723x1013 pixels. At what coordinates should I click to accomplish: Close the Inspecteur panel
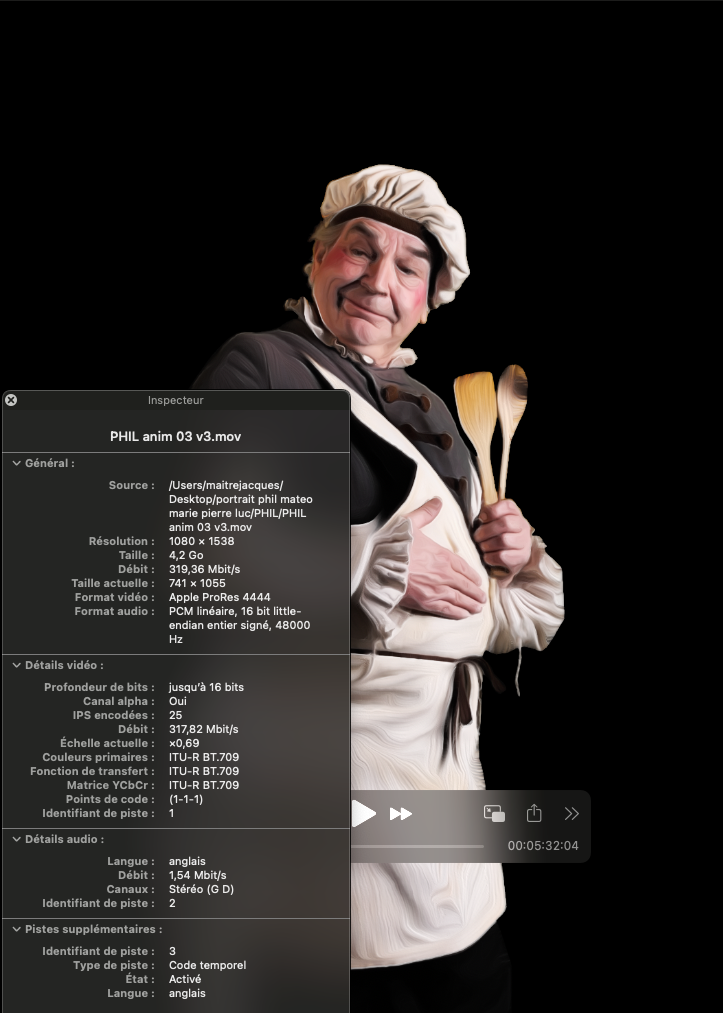point(11,400)
